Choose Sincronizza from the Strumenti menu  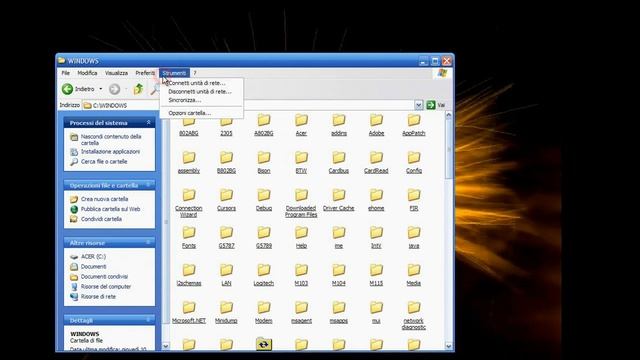pyautogui.click(x=202, y=100)
